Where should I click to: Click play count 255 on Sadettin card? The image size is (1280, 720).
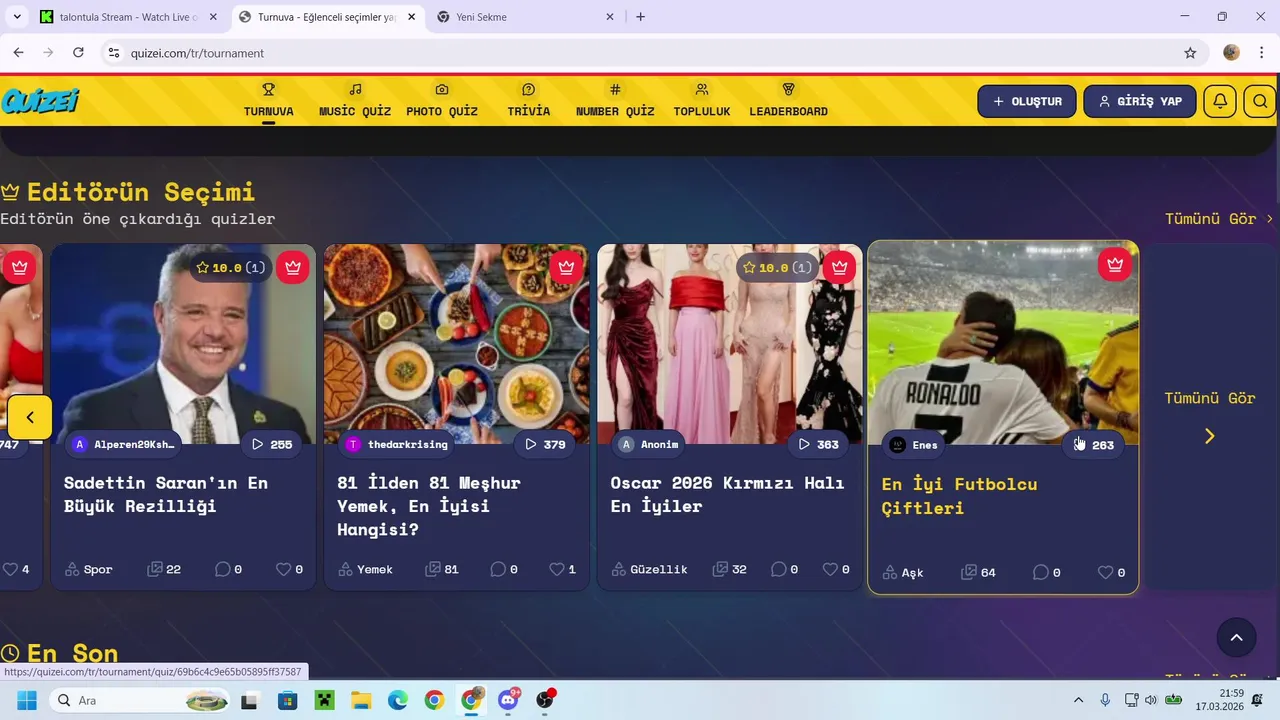(272, 444)
